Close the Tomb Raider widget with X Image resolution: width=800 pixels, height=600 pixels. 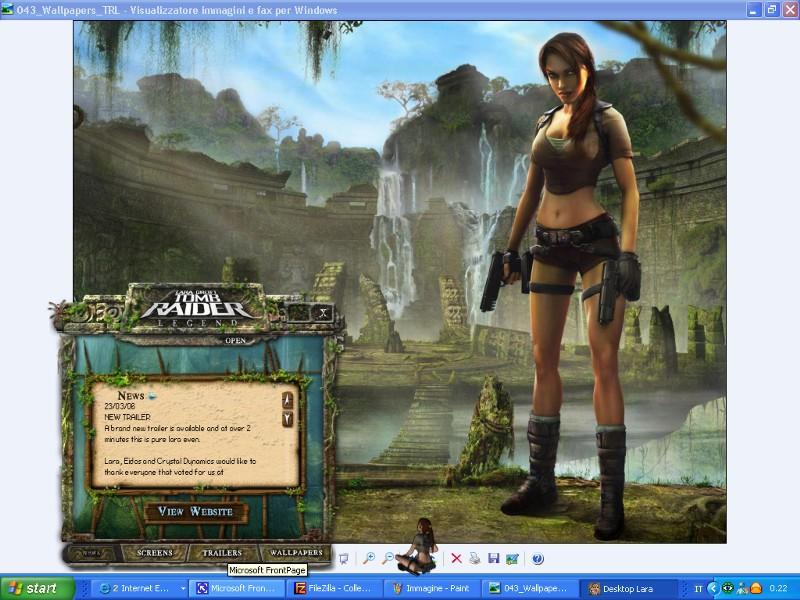[322, 311]
